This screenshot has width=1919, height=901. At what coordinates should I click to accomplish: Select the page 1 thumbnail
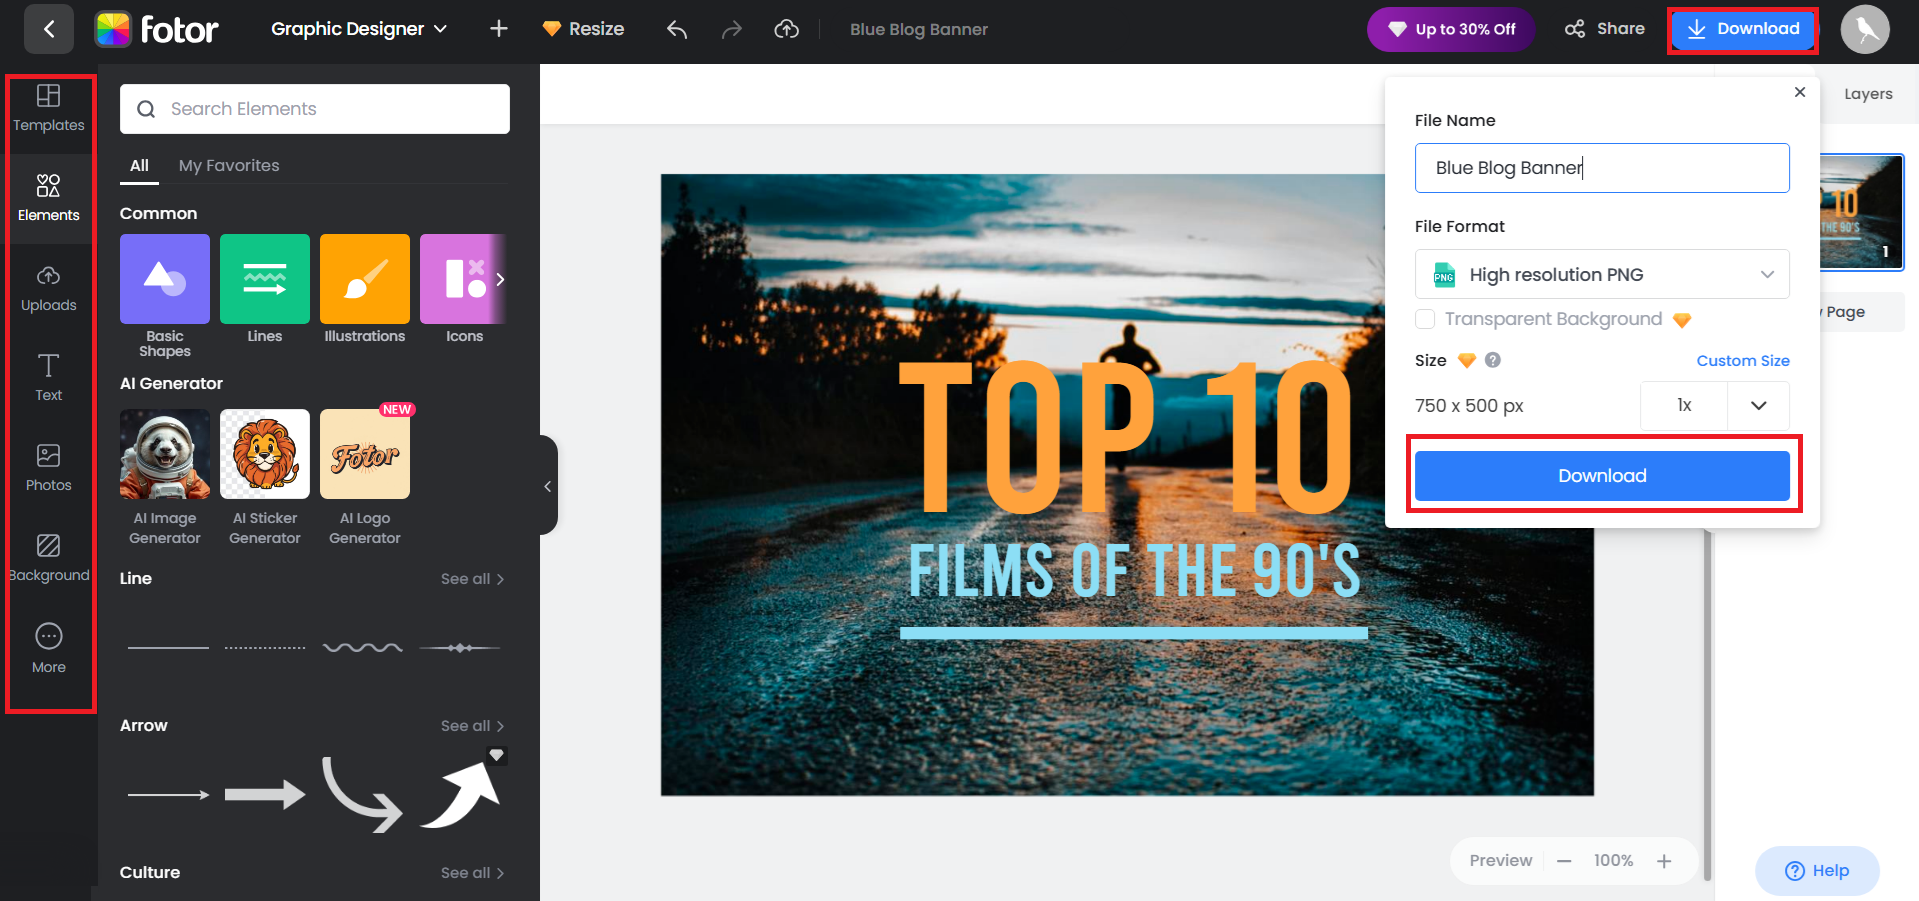1861,212
